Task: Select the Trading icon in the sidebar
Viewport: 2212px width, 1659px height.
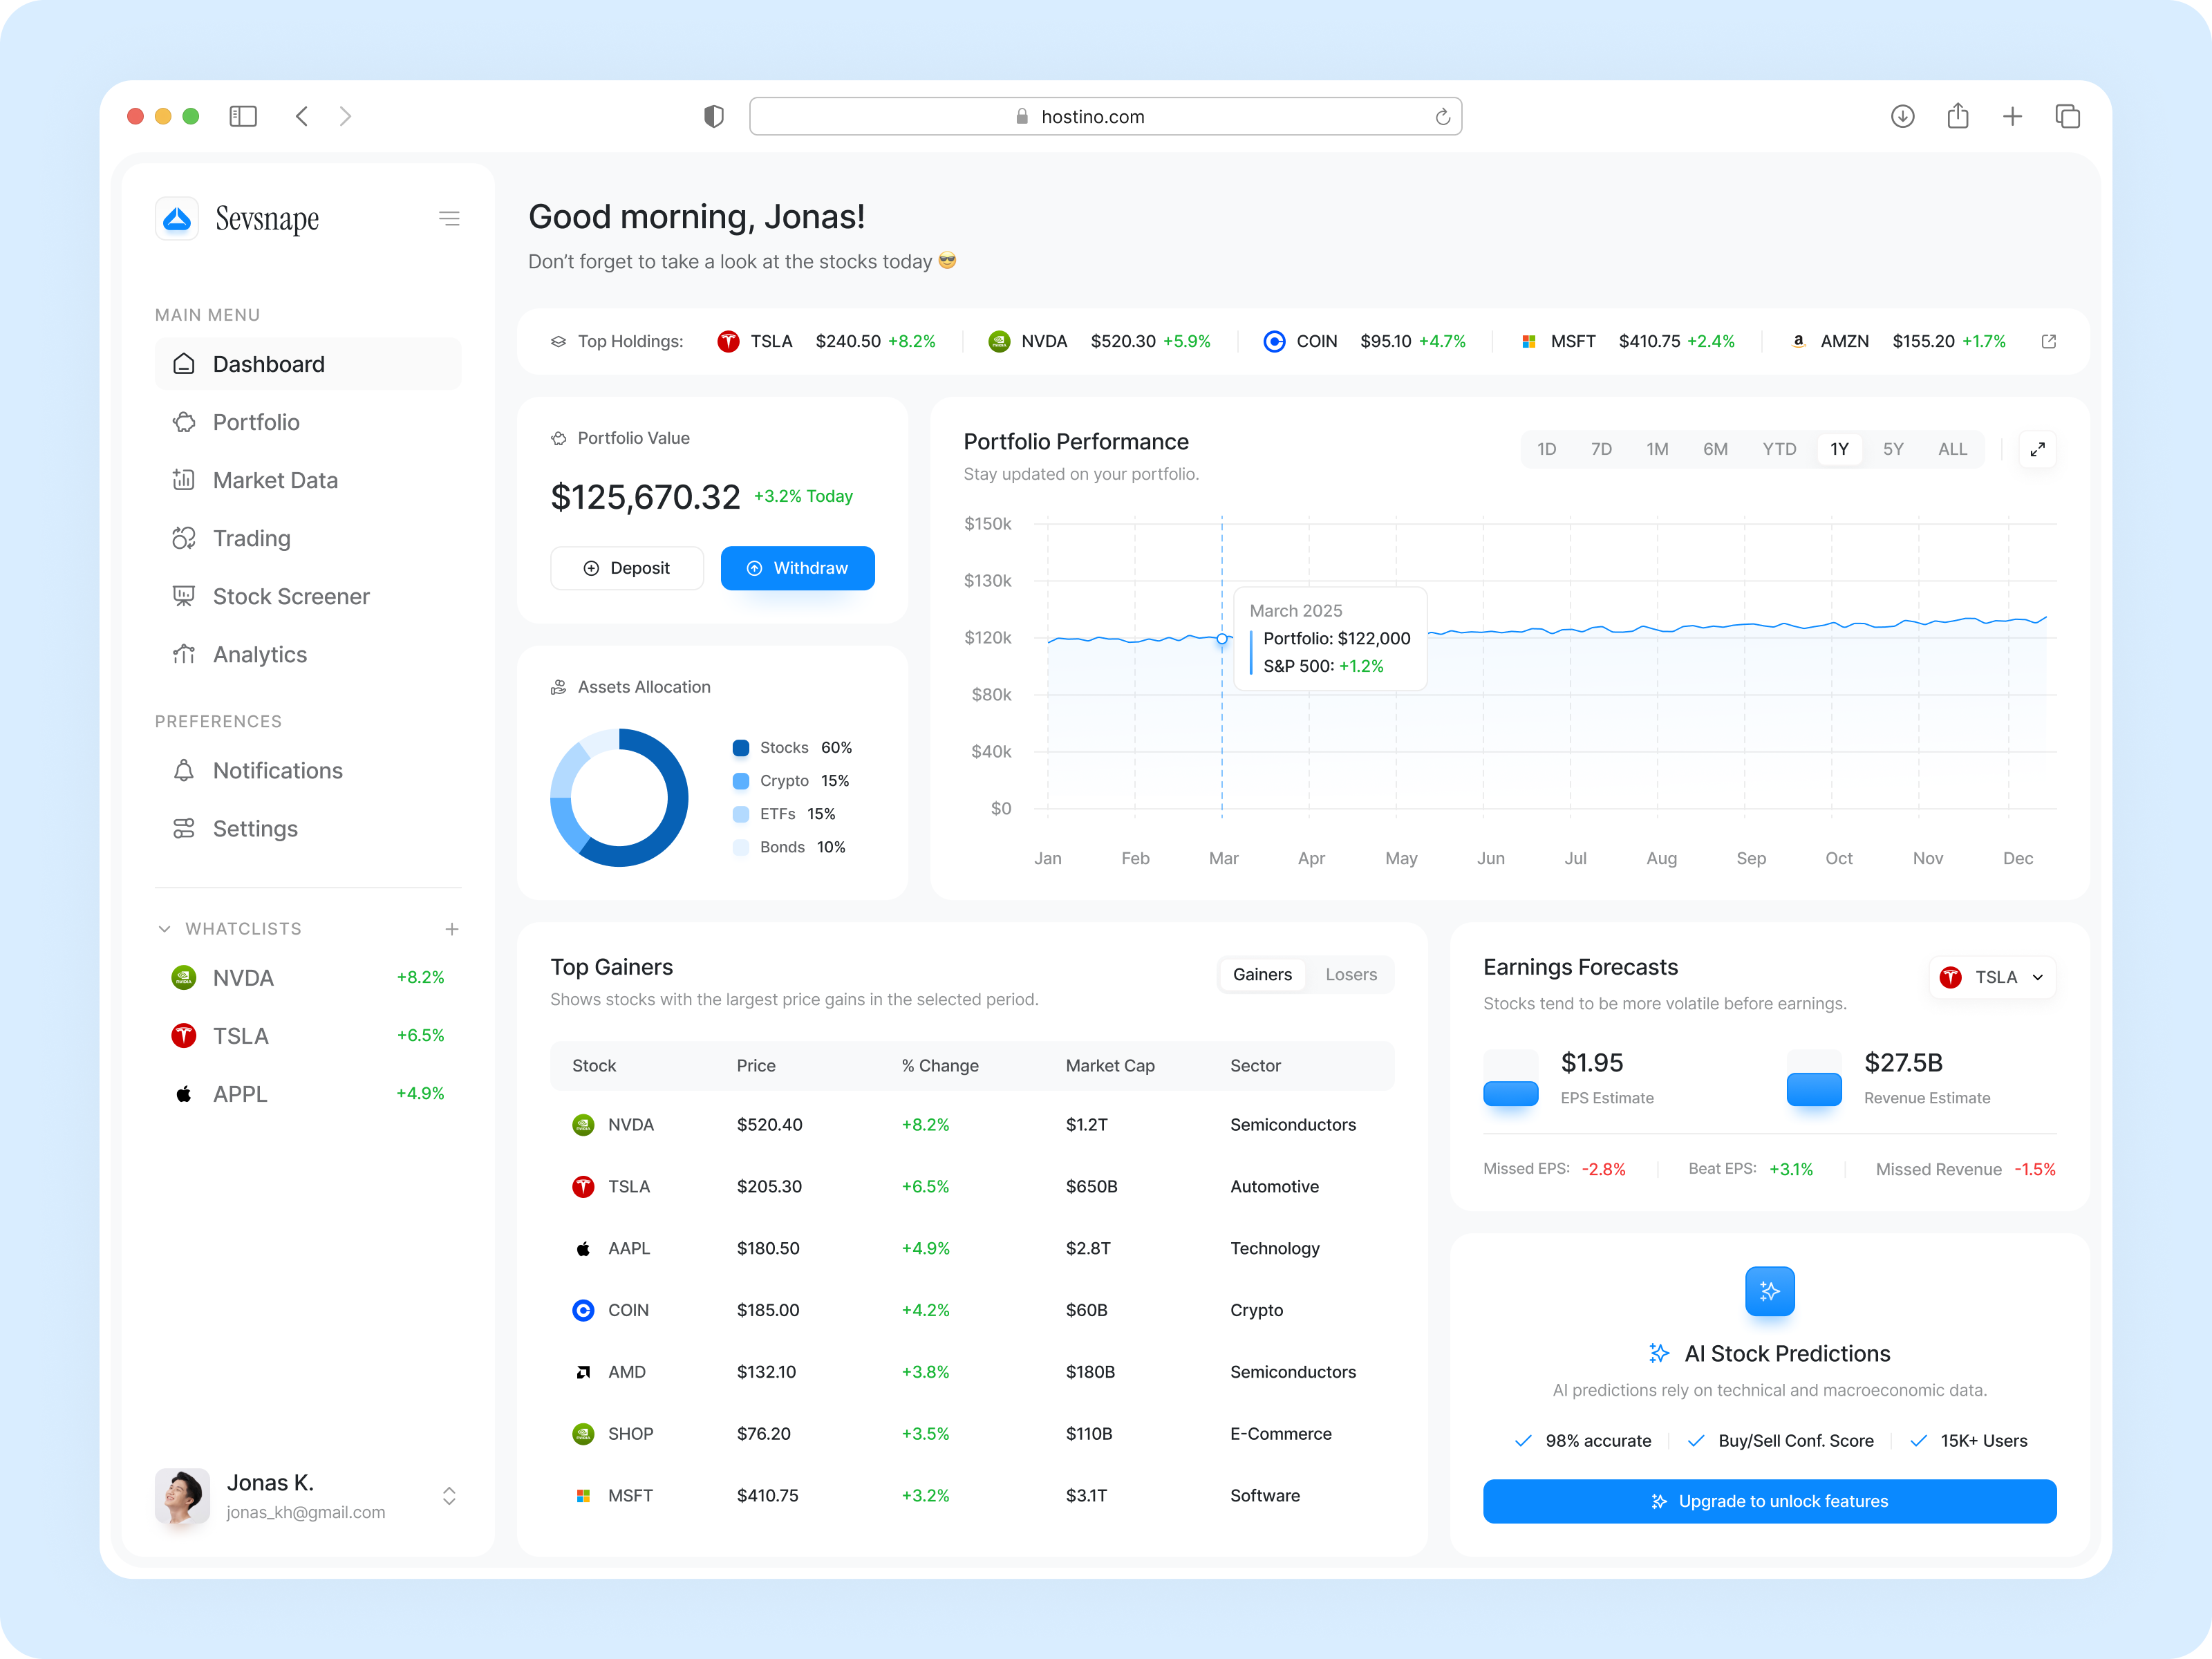Action: 184,538
